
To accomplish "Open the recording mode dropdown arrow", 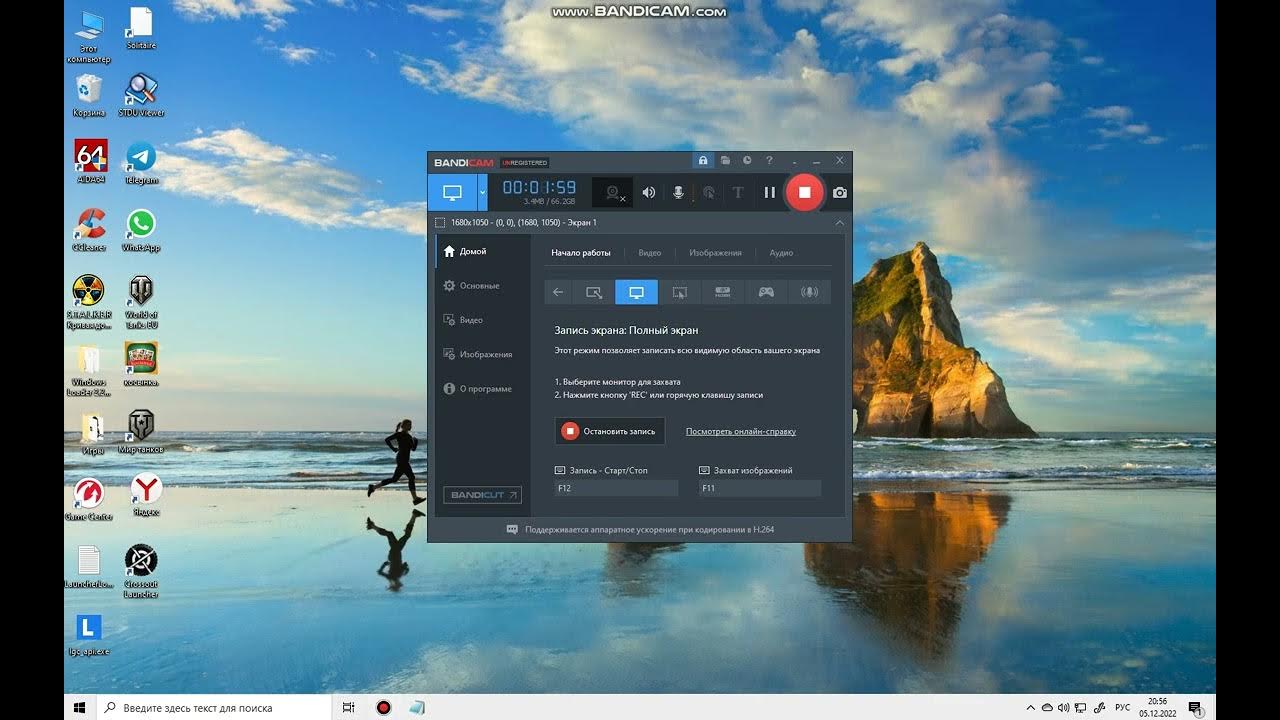I will (482, 192).
